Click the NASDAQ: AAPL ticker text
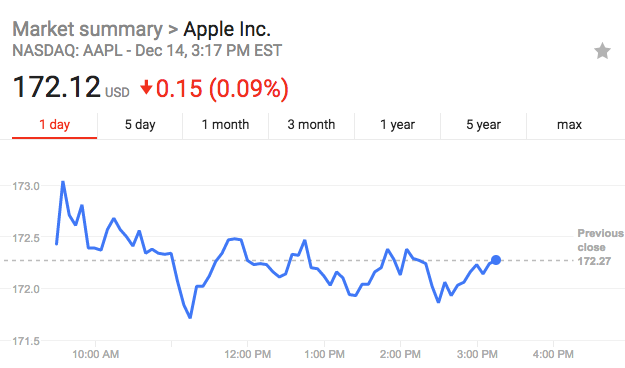Image resolution: width=625 pixels, height=368 pixels. click(x=67, y=51)
